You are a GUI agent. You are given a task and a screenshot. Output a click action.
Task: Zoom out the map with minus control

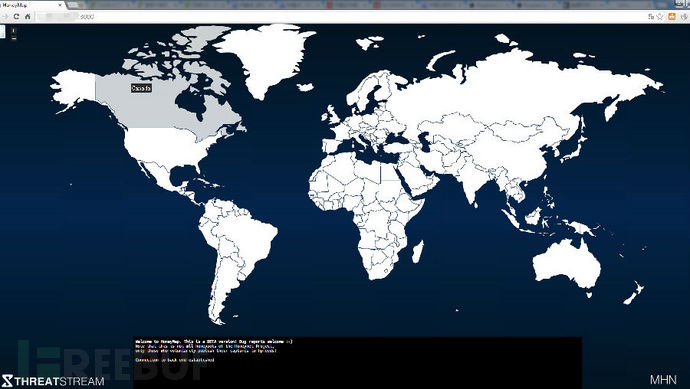pyautogui.click(x=14, y=38)
